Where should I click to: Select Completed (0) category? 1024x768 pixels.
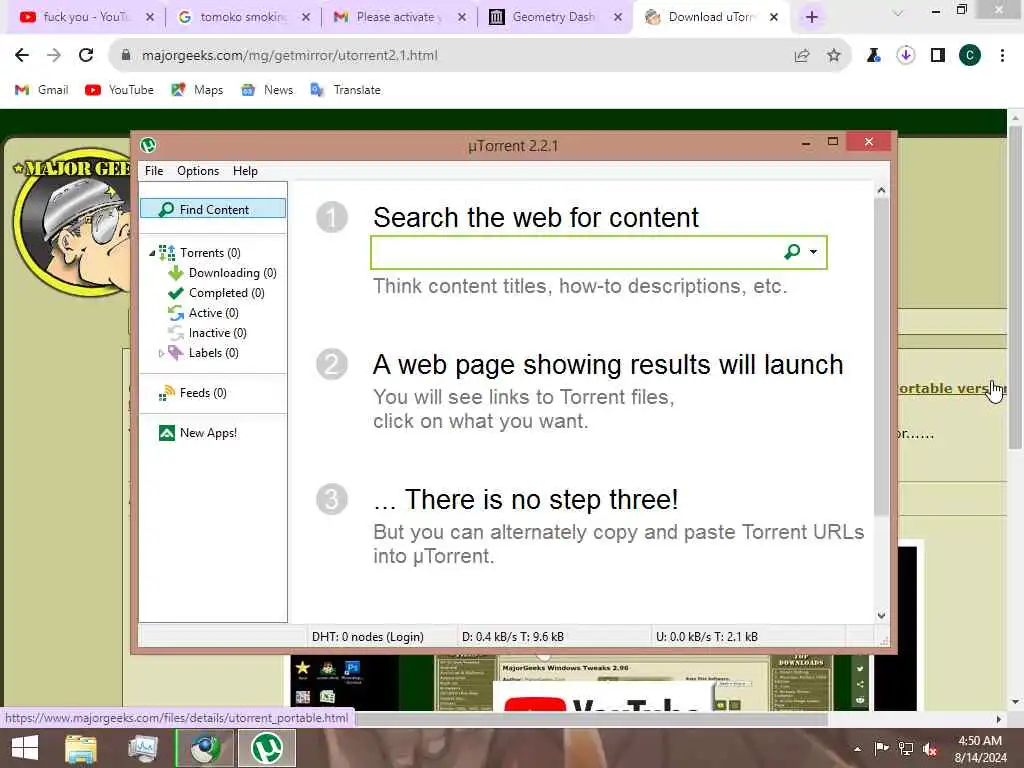[x=227, y=293]
